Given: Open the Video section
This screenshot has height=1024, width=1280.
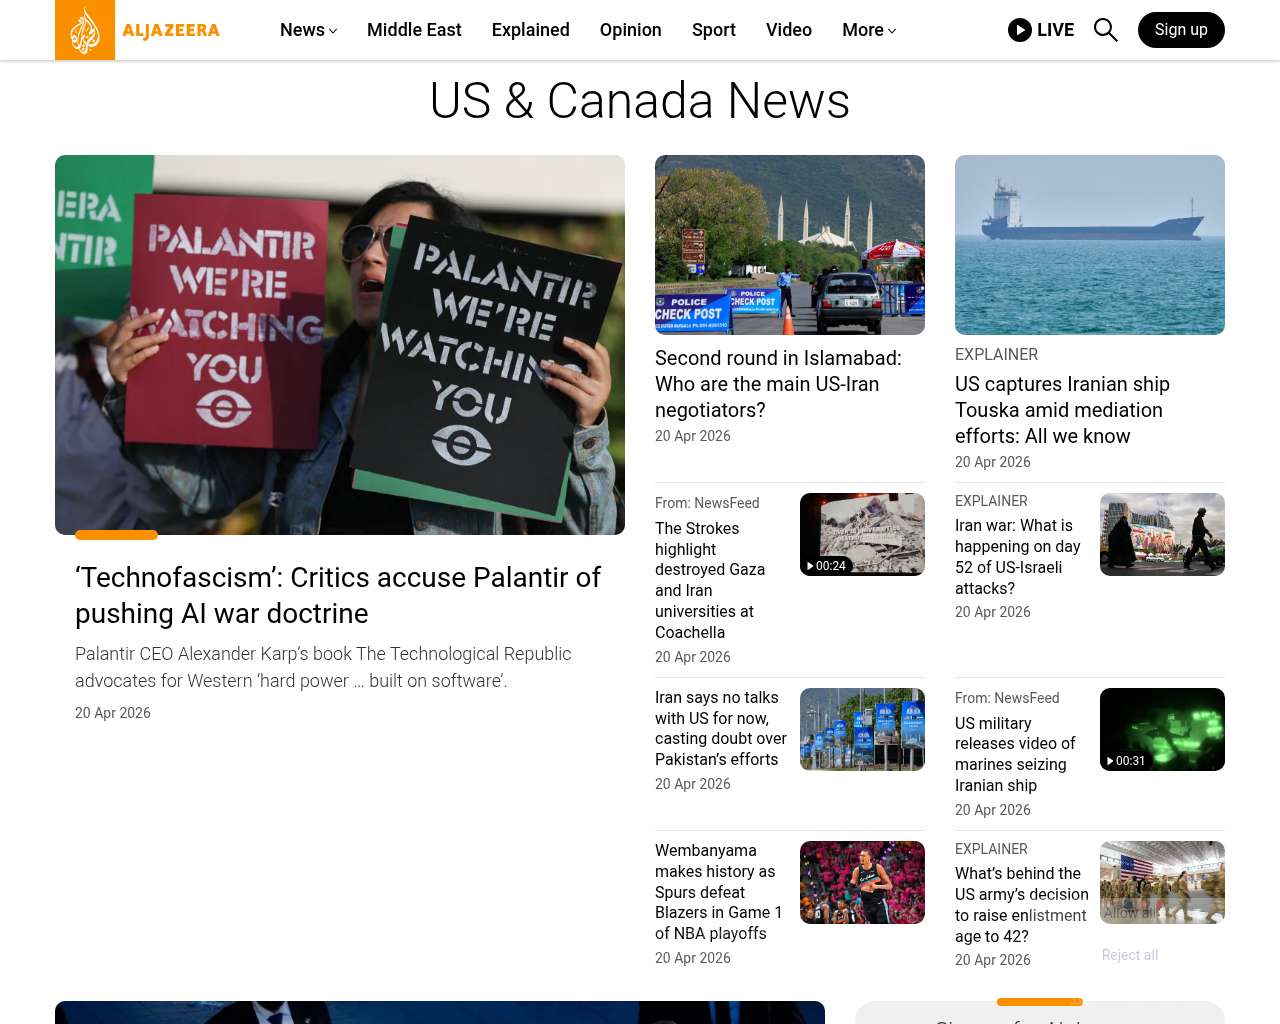Looking at the screenshot, I should point(789,30).
